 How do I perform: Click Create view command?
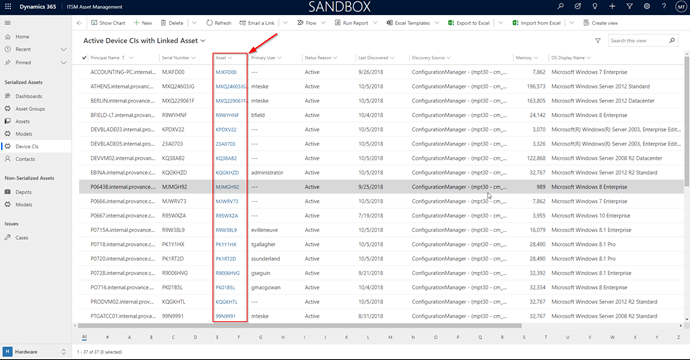click(601, 23)
